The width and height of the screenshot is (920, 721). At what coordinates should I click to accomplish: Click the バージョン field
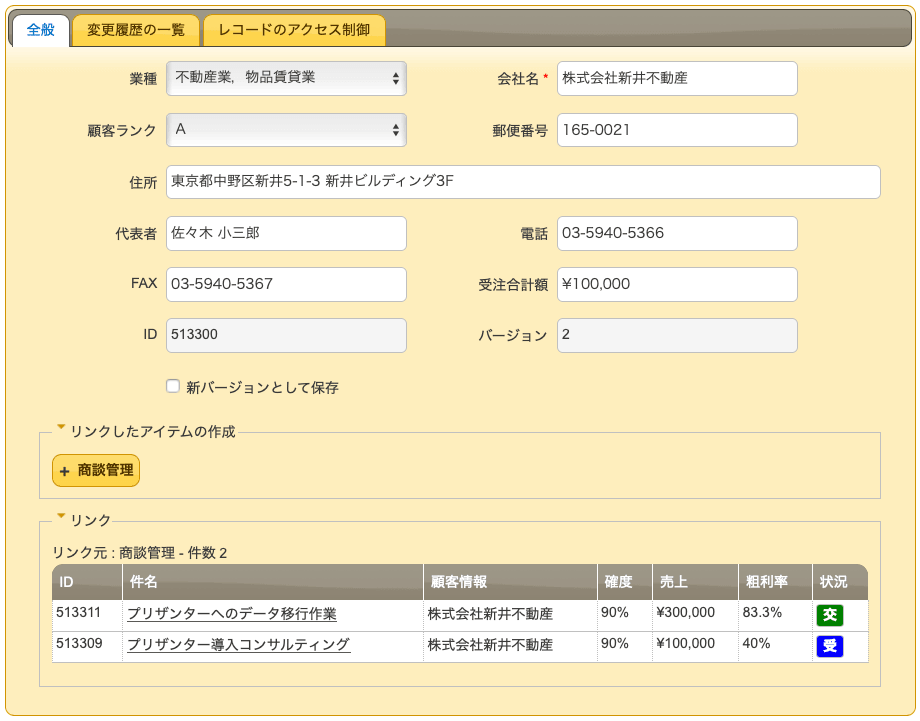677,336
